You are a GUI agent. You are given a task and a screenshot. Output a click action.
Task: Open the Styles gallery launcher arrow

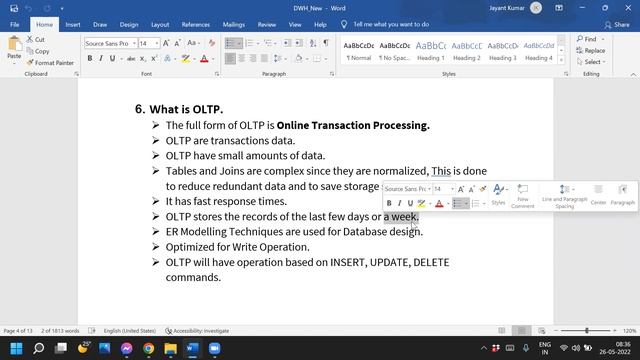pyautogui.click(x=566, y=74)
